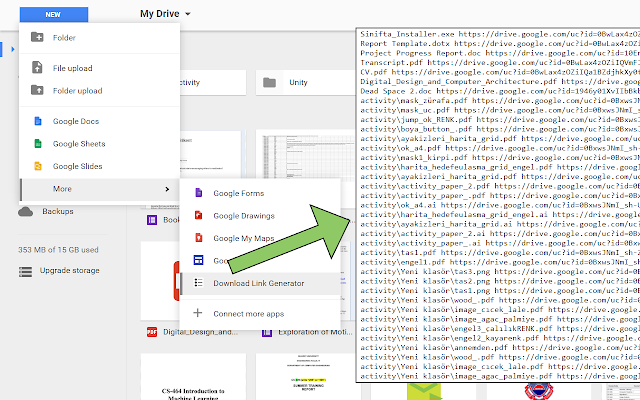
Task: Click the Google Drawings icon
Action: click(x=198, y=215)
